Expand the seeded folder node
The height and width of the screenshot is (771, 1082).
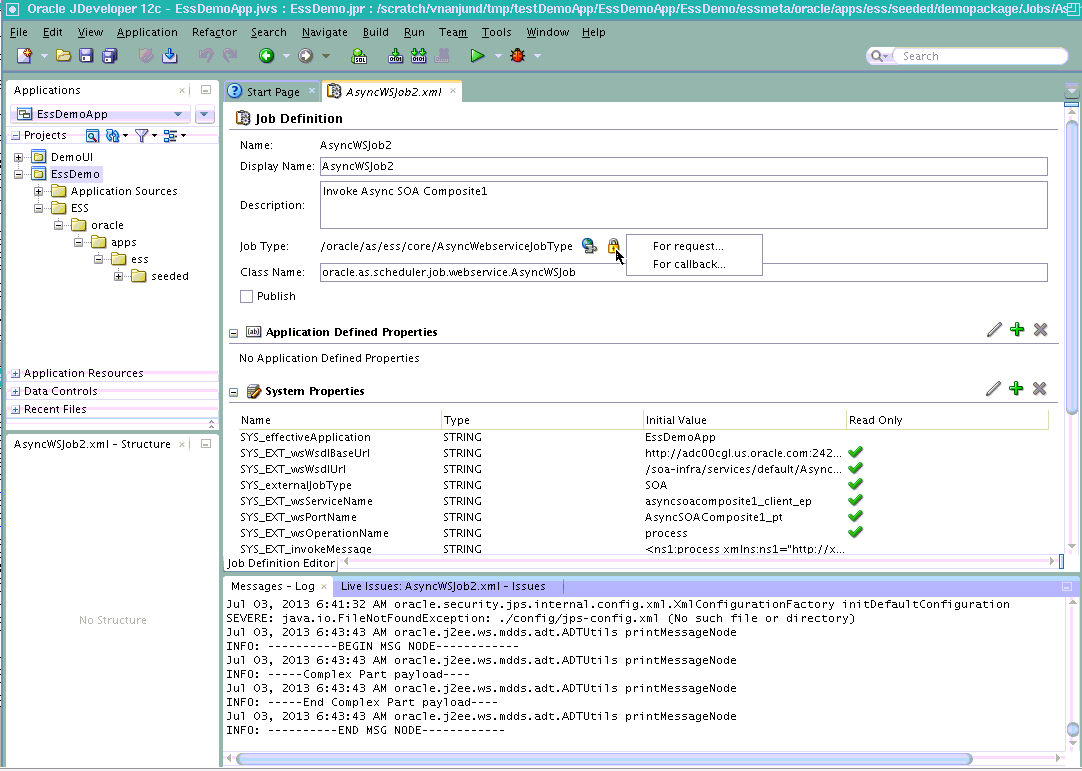coord(119,277)
